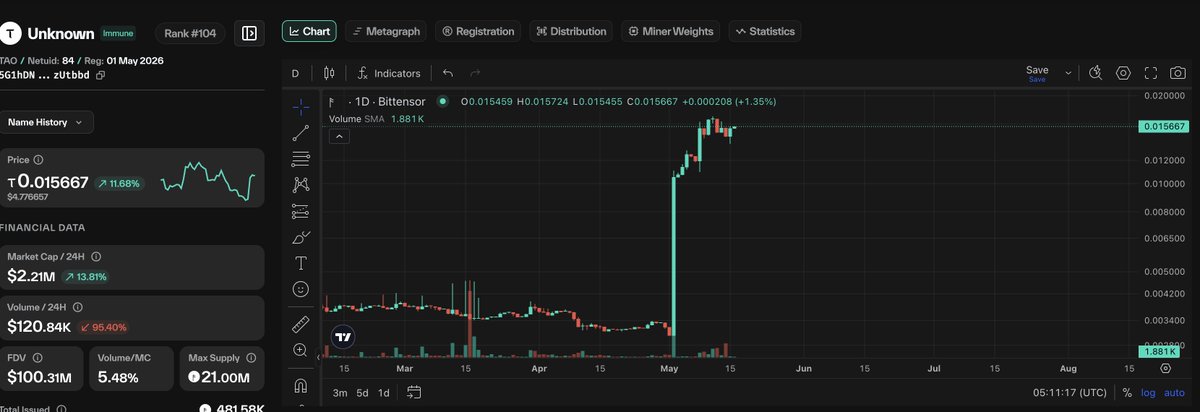Open the Save layout dropdown arrow

tap(1068, 73)
